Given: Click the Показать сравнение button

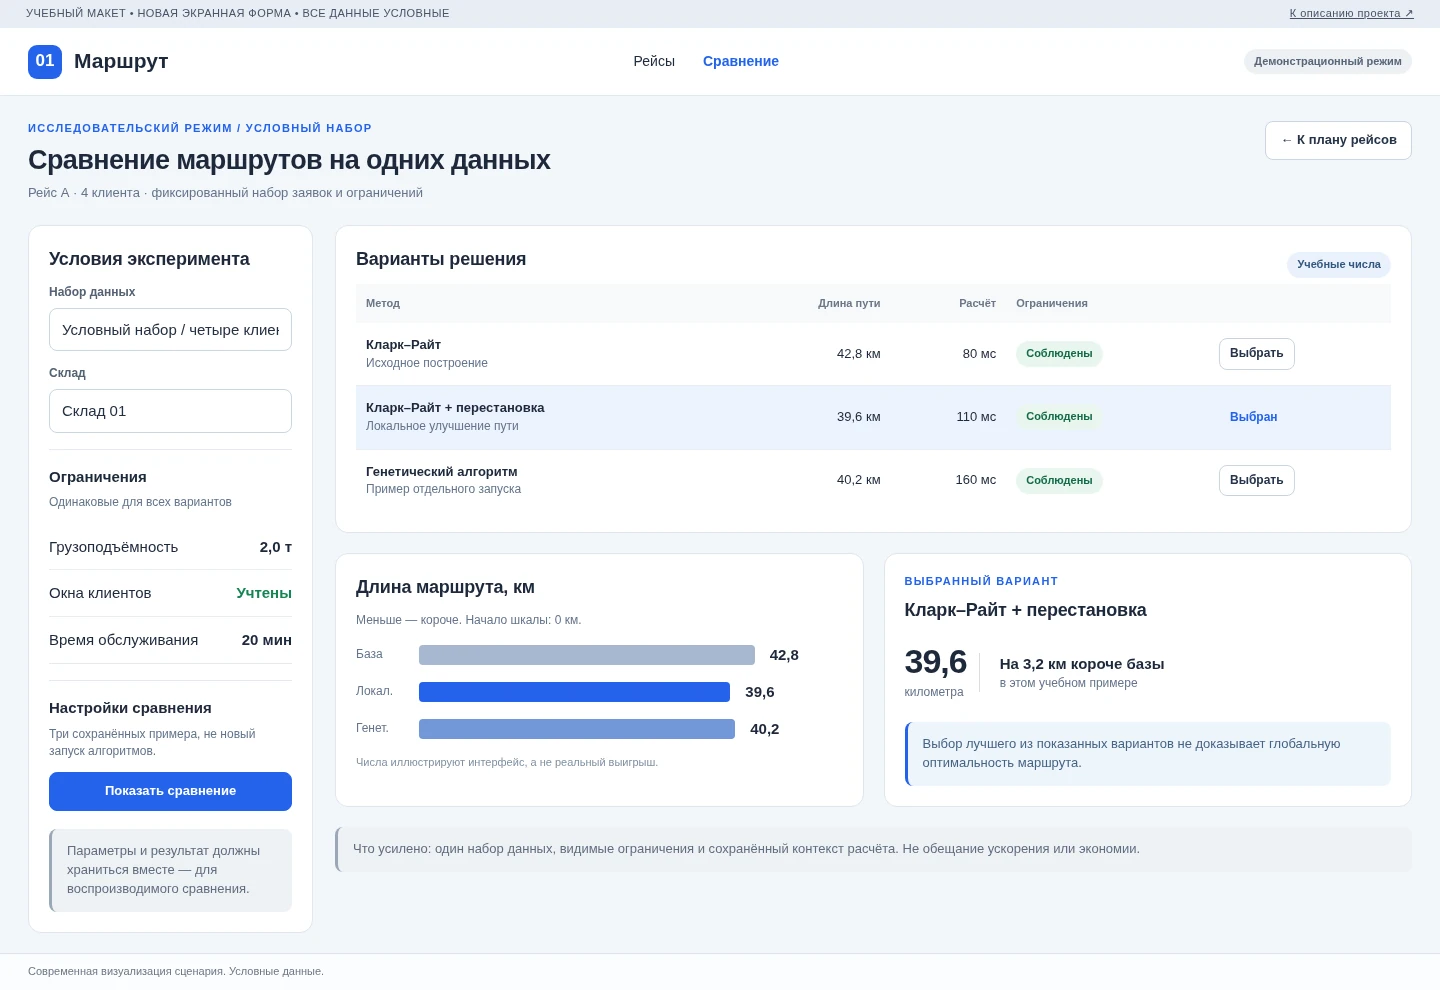Looking at the screenshot, I should coord(170,791).
